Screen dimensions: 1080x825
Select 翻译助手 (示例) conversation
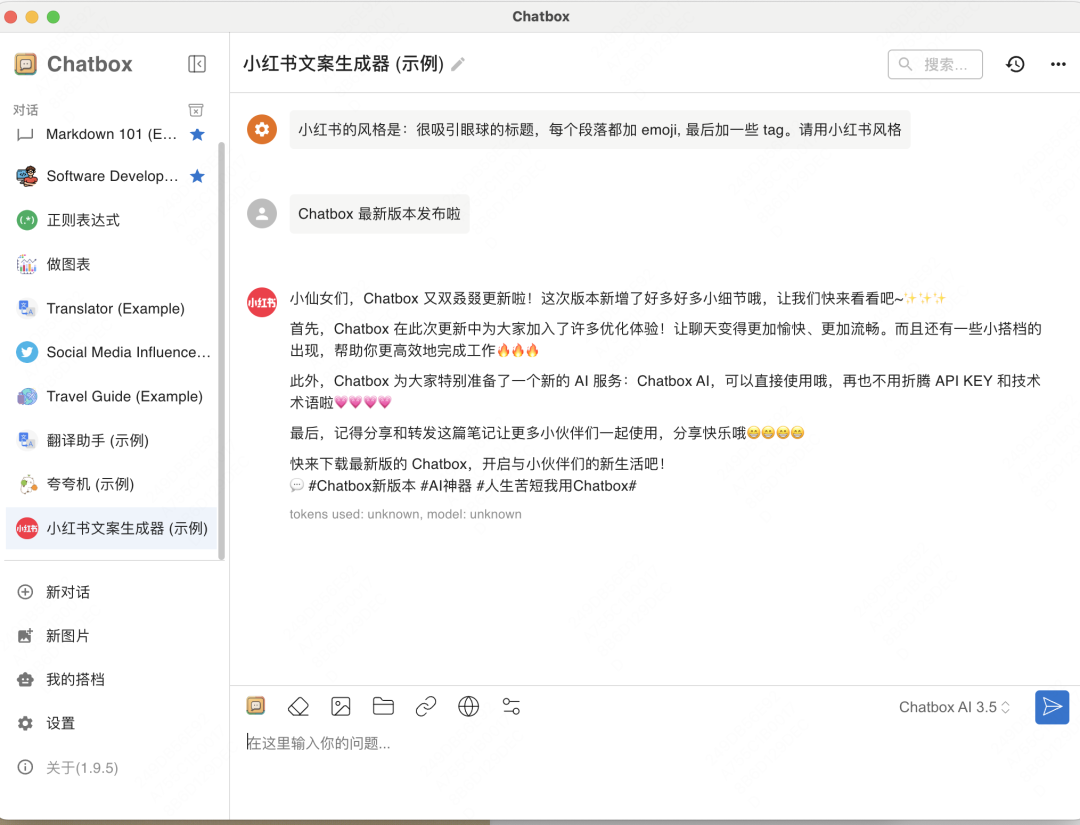tap(111, 441)
